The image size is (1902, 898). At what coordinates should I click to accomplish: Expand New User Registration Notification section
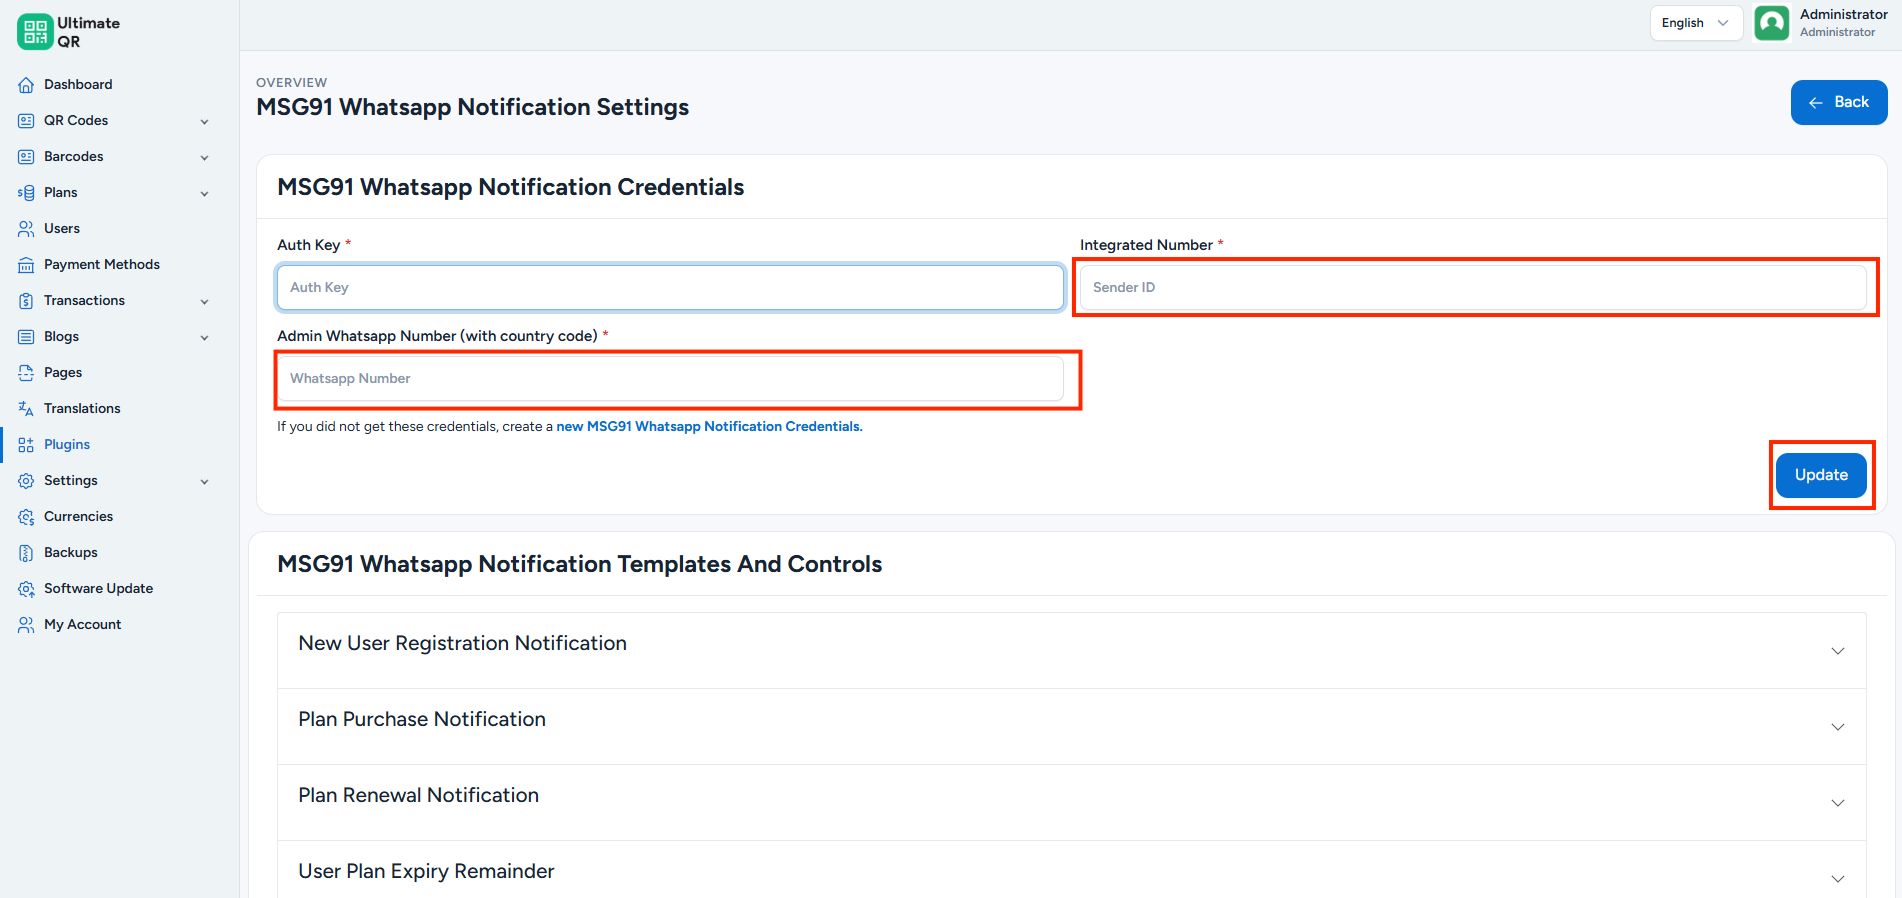point(1072,650)
